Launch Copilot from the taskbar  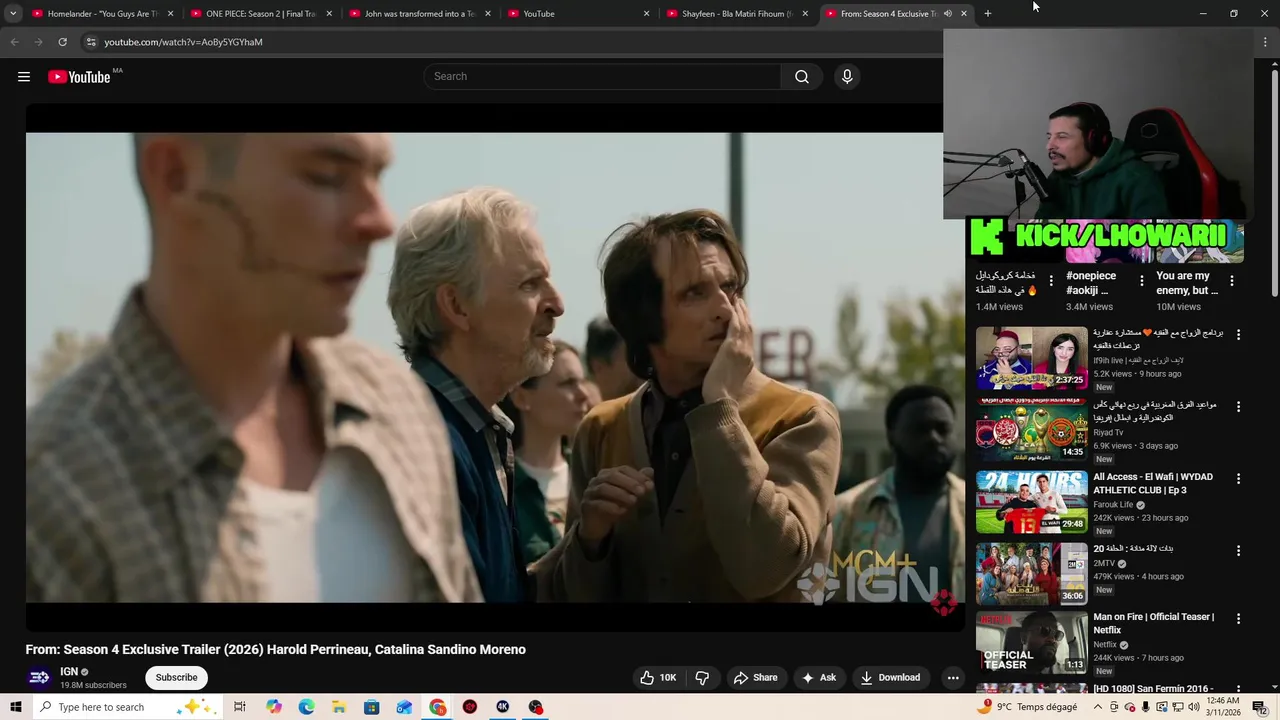pyautogui.click(x=274, y=707)
